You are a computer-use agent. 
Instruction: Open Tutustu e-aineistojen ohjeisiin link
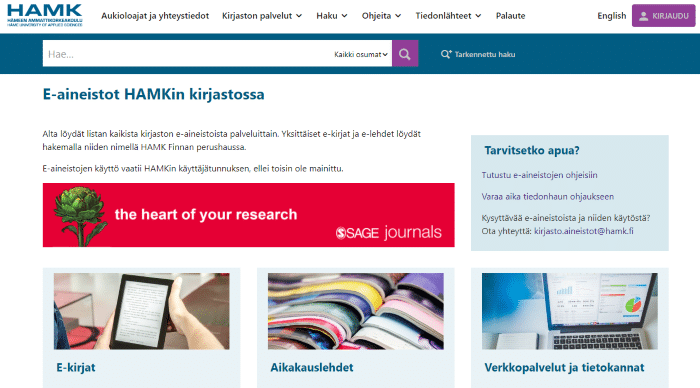tap(539, 175)
